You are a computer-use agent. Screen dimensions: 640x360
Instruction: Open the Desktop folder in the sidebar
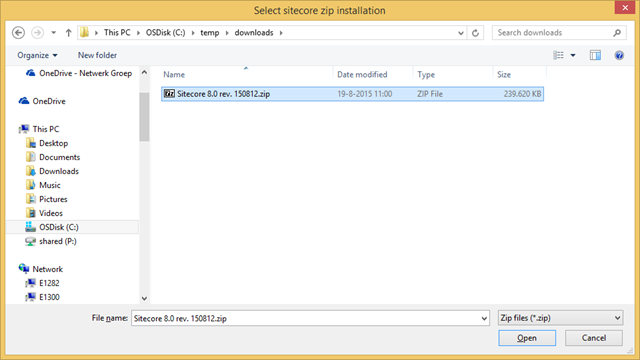(53, 143)
